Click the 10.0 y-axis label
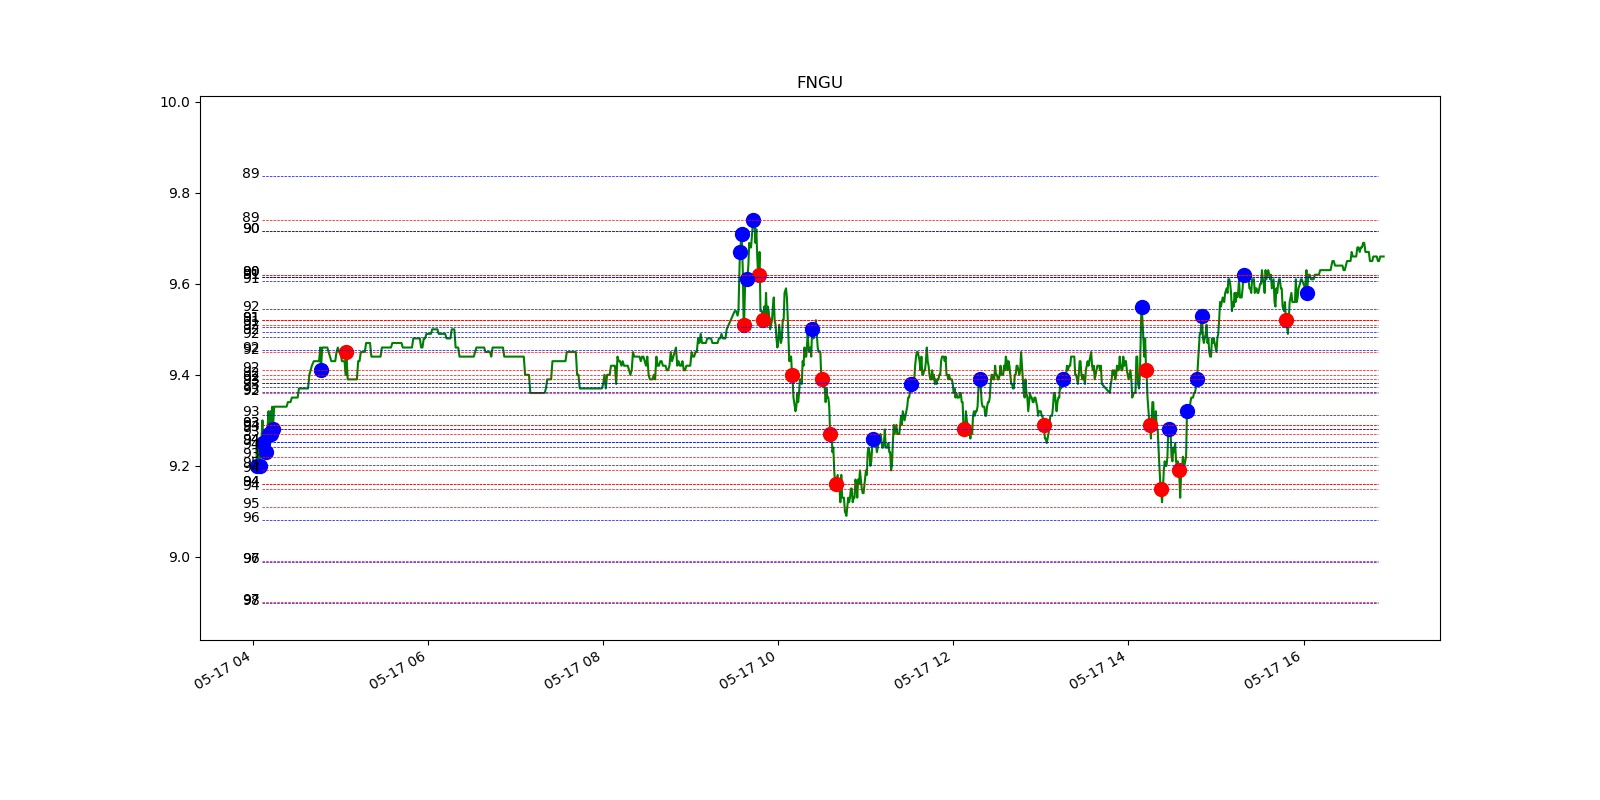Image resolution: width=1600 pixels, height=800 pixels. [x=175, y=102]
